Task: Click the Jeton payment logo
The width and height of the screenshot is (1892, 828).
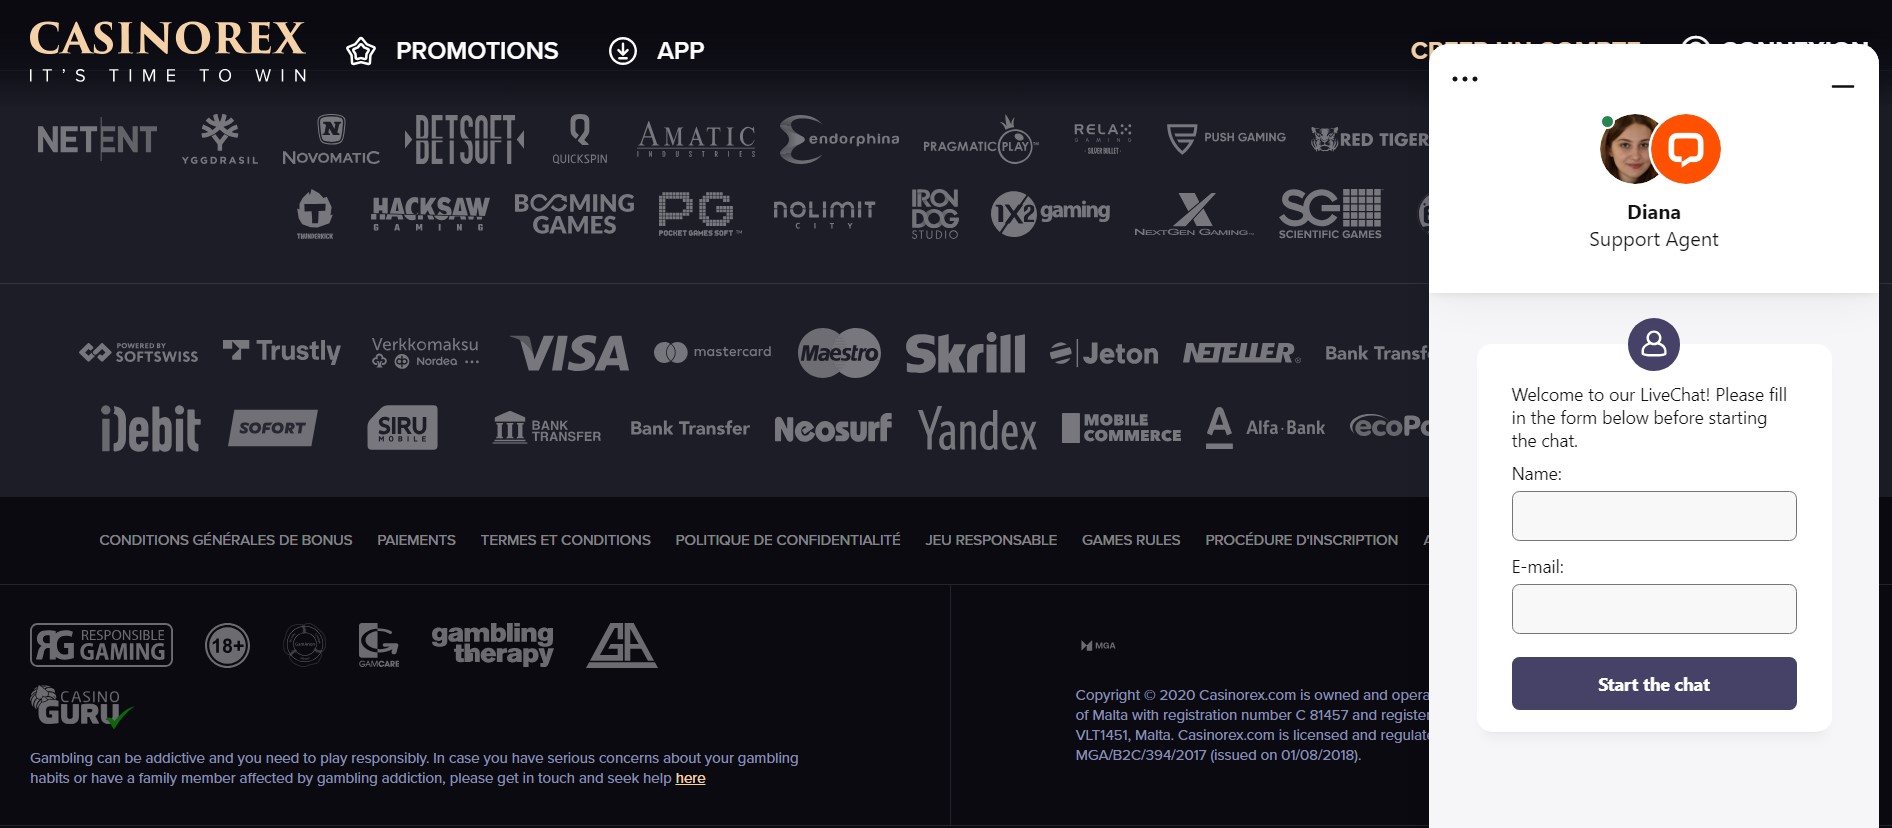Action: click(x=1104, y=353)
